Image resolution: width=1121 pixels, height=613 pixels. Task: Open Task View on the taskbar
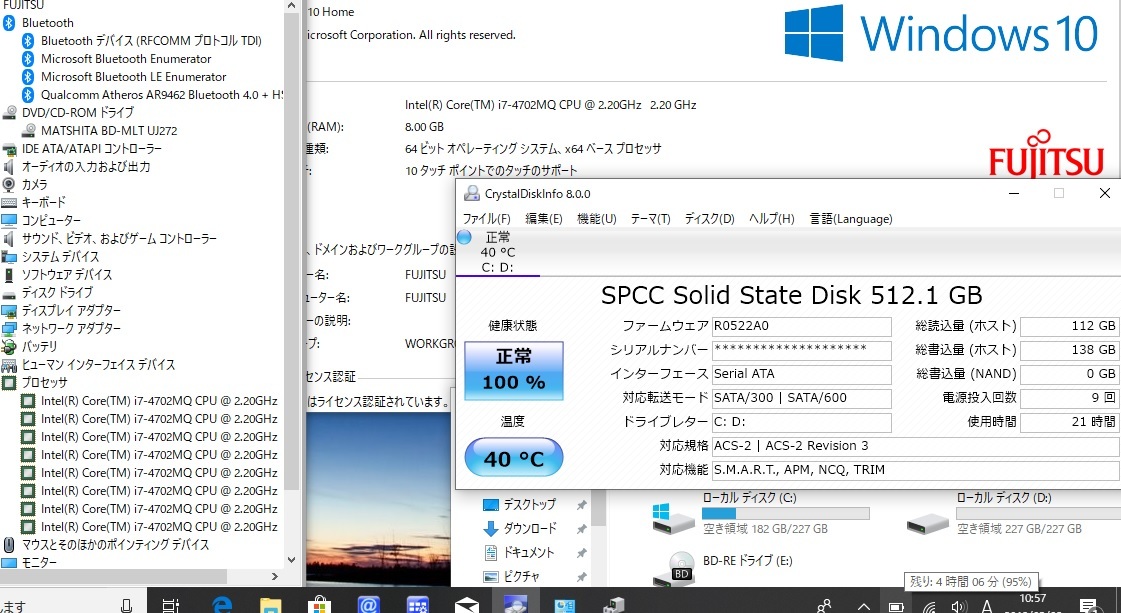(170, 605)
